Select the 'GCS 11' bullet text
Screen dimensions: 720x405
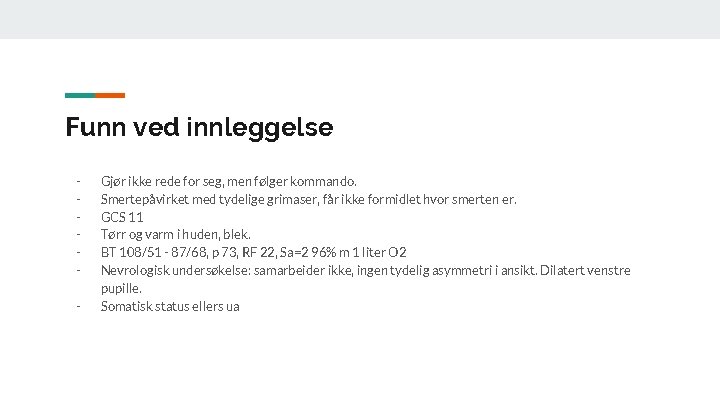point(122,217)
